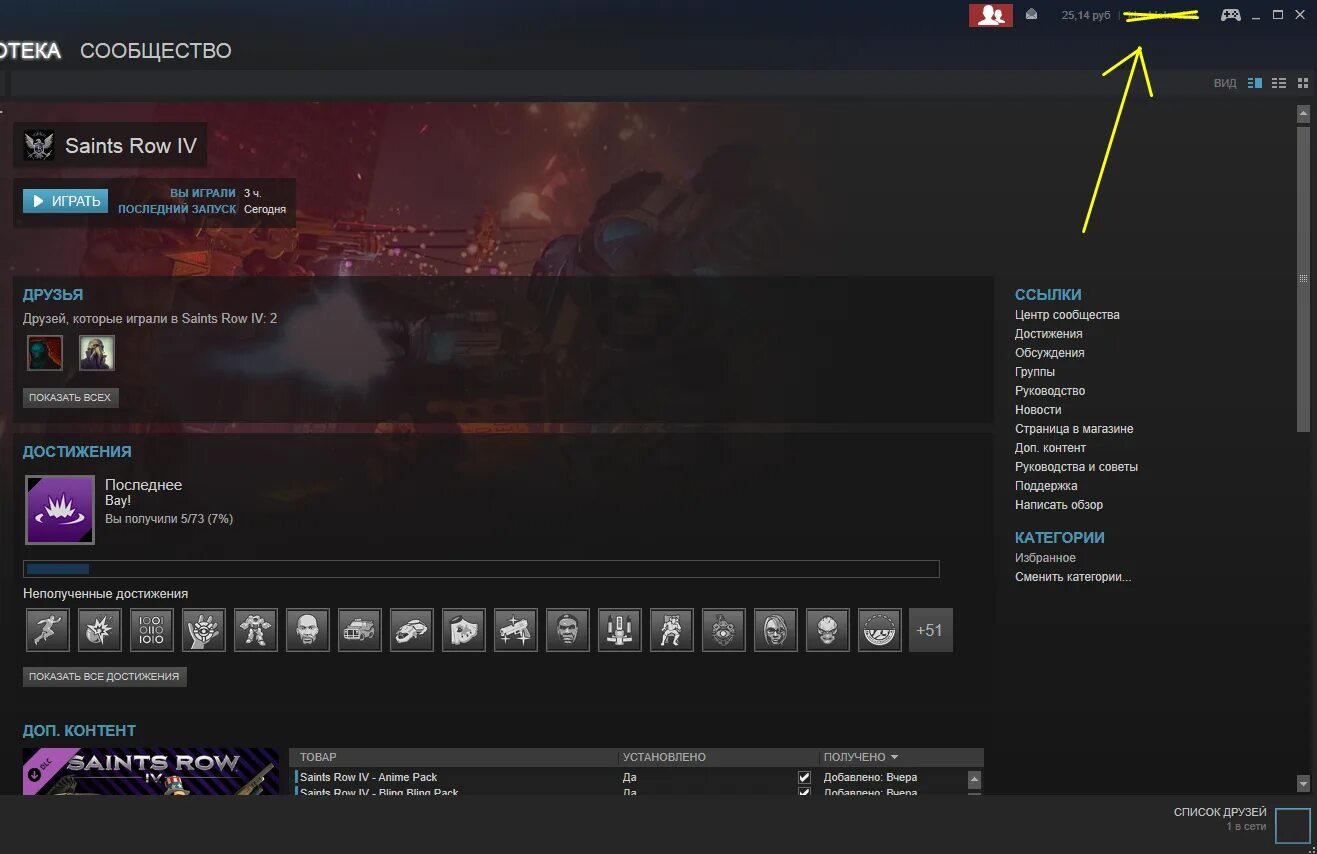
Task: Open the Поддержка link
Action: [x=1046, y=486]
